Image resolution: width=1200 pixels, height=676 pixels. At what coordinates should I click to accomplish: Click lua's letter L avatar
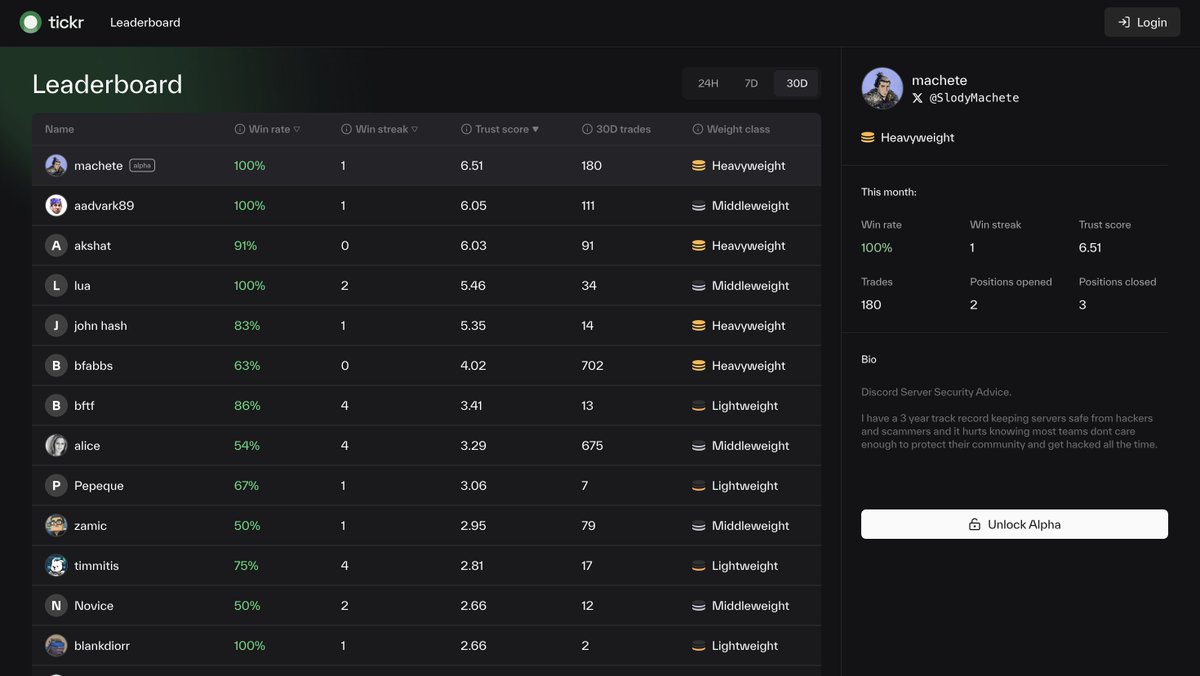56,286
